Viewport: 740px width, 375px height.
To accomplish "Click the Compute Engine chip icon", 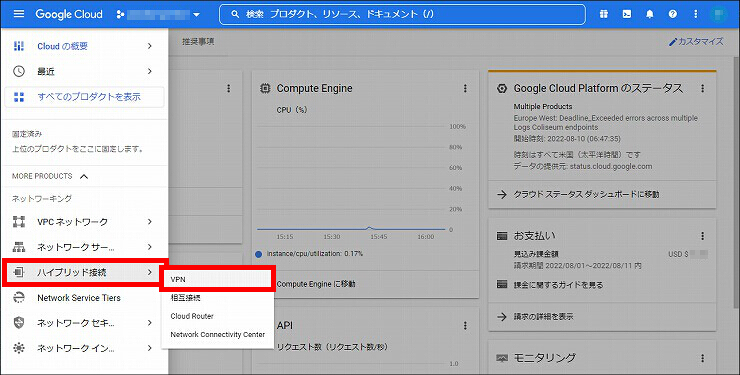I will [x=265, y=88].
